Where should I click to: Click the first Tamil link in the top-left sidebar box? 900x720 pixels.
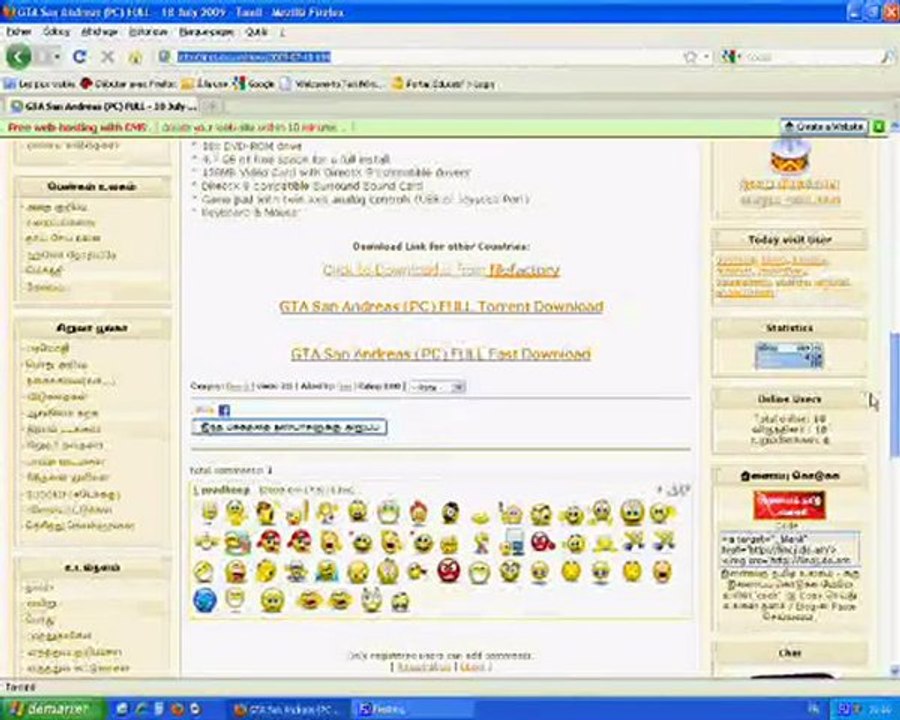(73, 146)
